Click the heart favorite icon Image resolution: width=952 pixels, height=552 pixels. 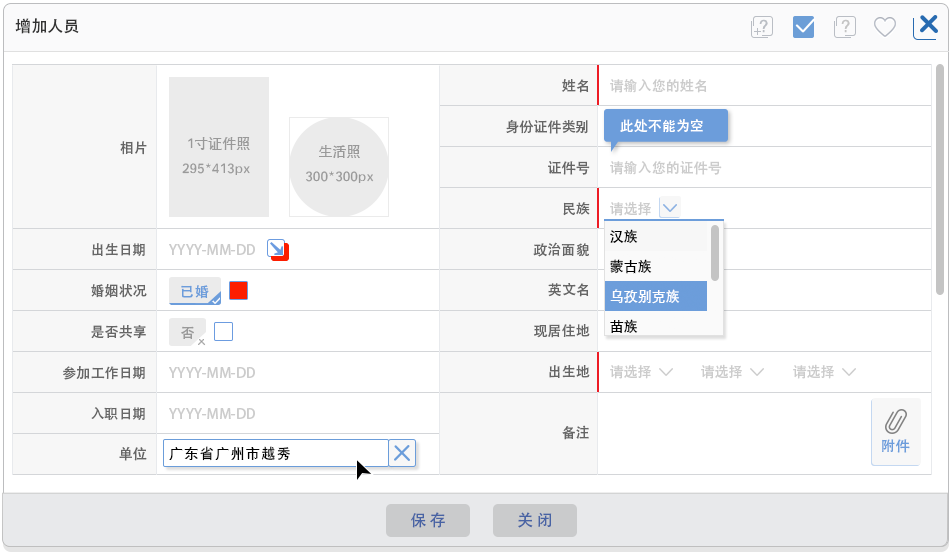[885, 27]
